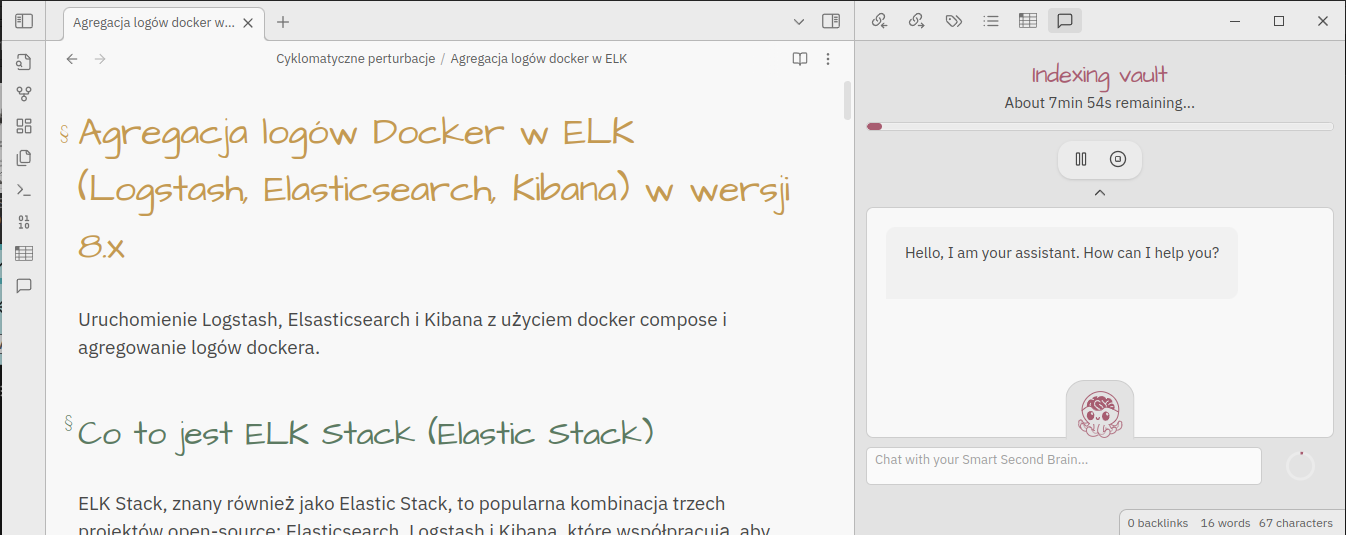
Task: Close the Agregacja logów docker tab
Action: [248, 22]
